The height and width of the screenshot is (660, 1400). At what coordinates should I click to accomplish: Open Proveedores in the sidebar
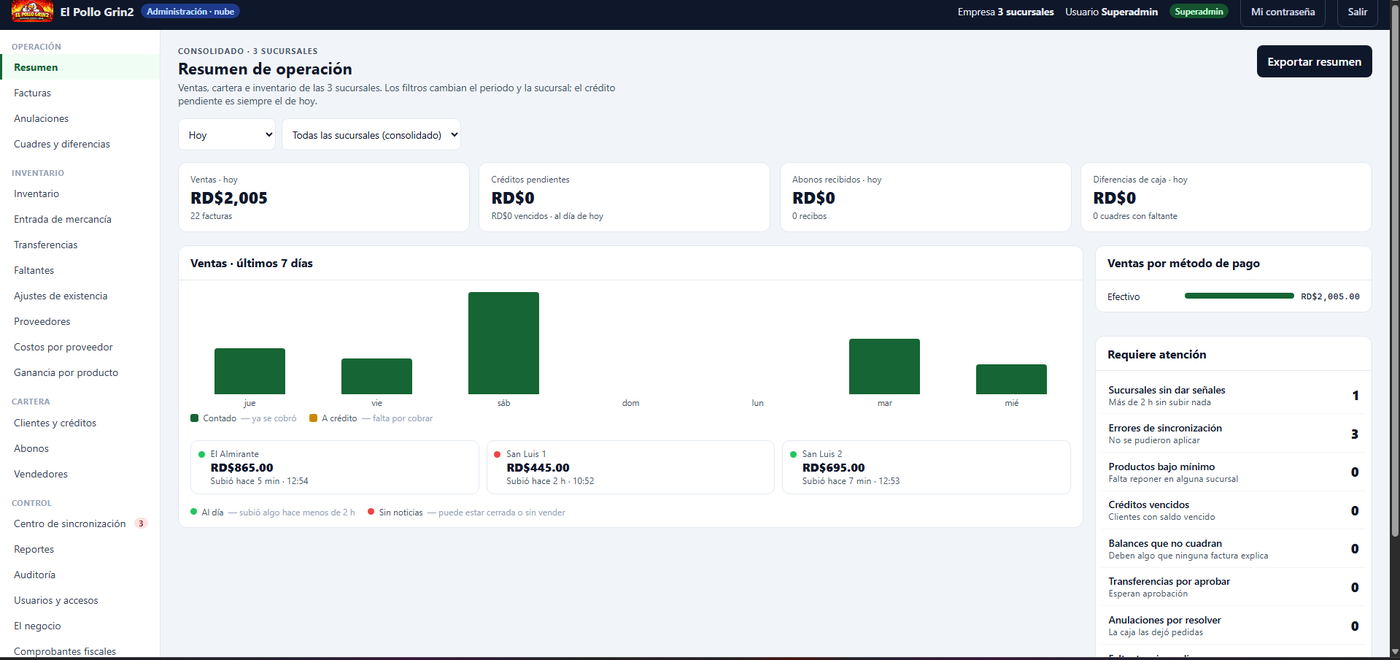pos(80,321)
